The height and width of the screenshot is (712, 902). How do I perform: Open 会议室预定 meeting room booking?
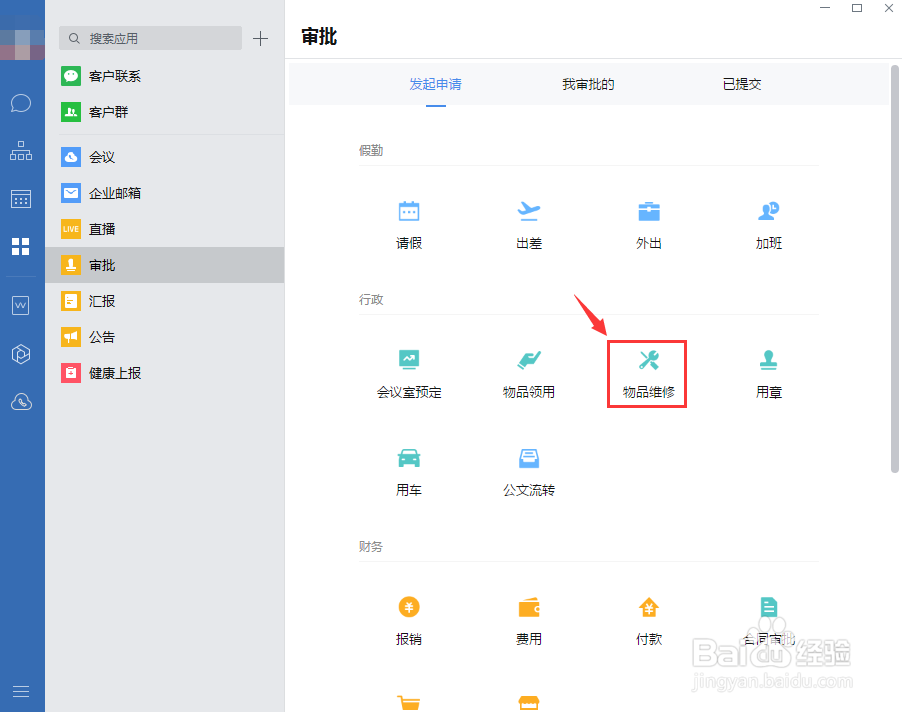pos(409,374)
